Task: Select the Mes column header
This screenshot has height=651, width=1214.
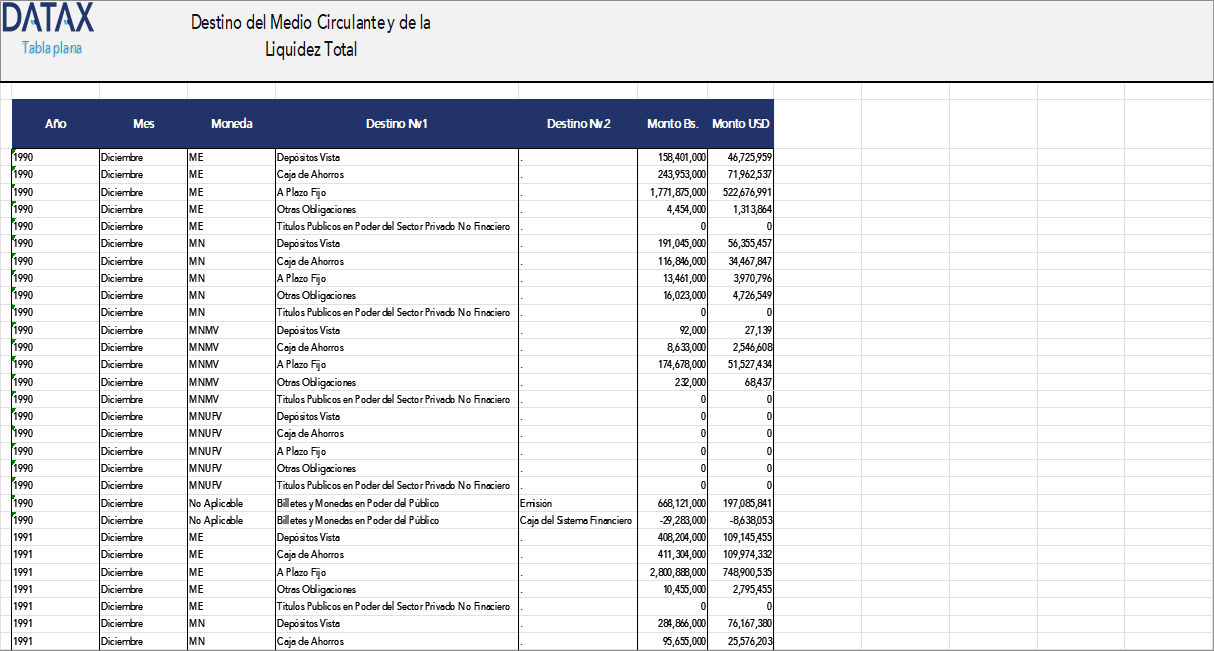Action: point(143,123)
